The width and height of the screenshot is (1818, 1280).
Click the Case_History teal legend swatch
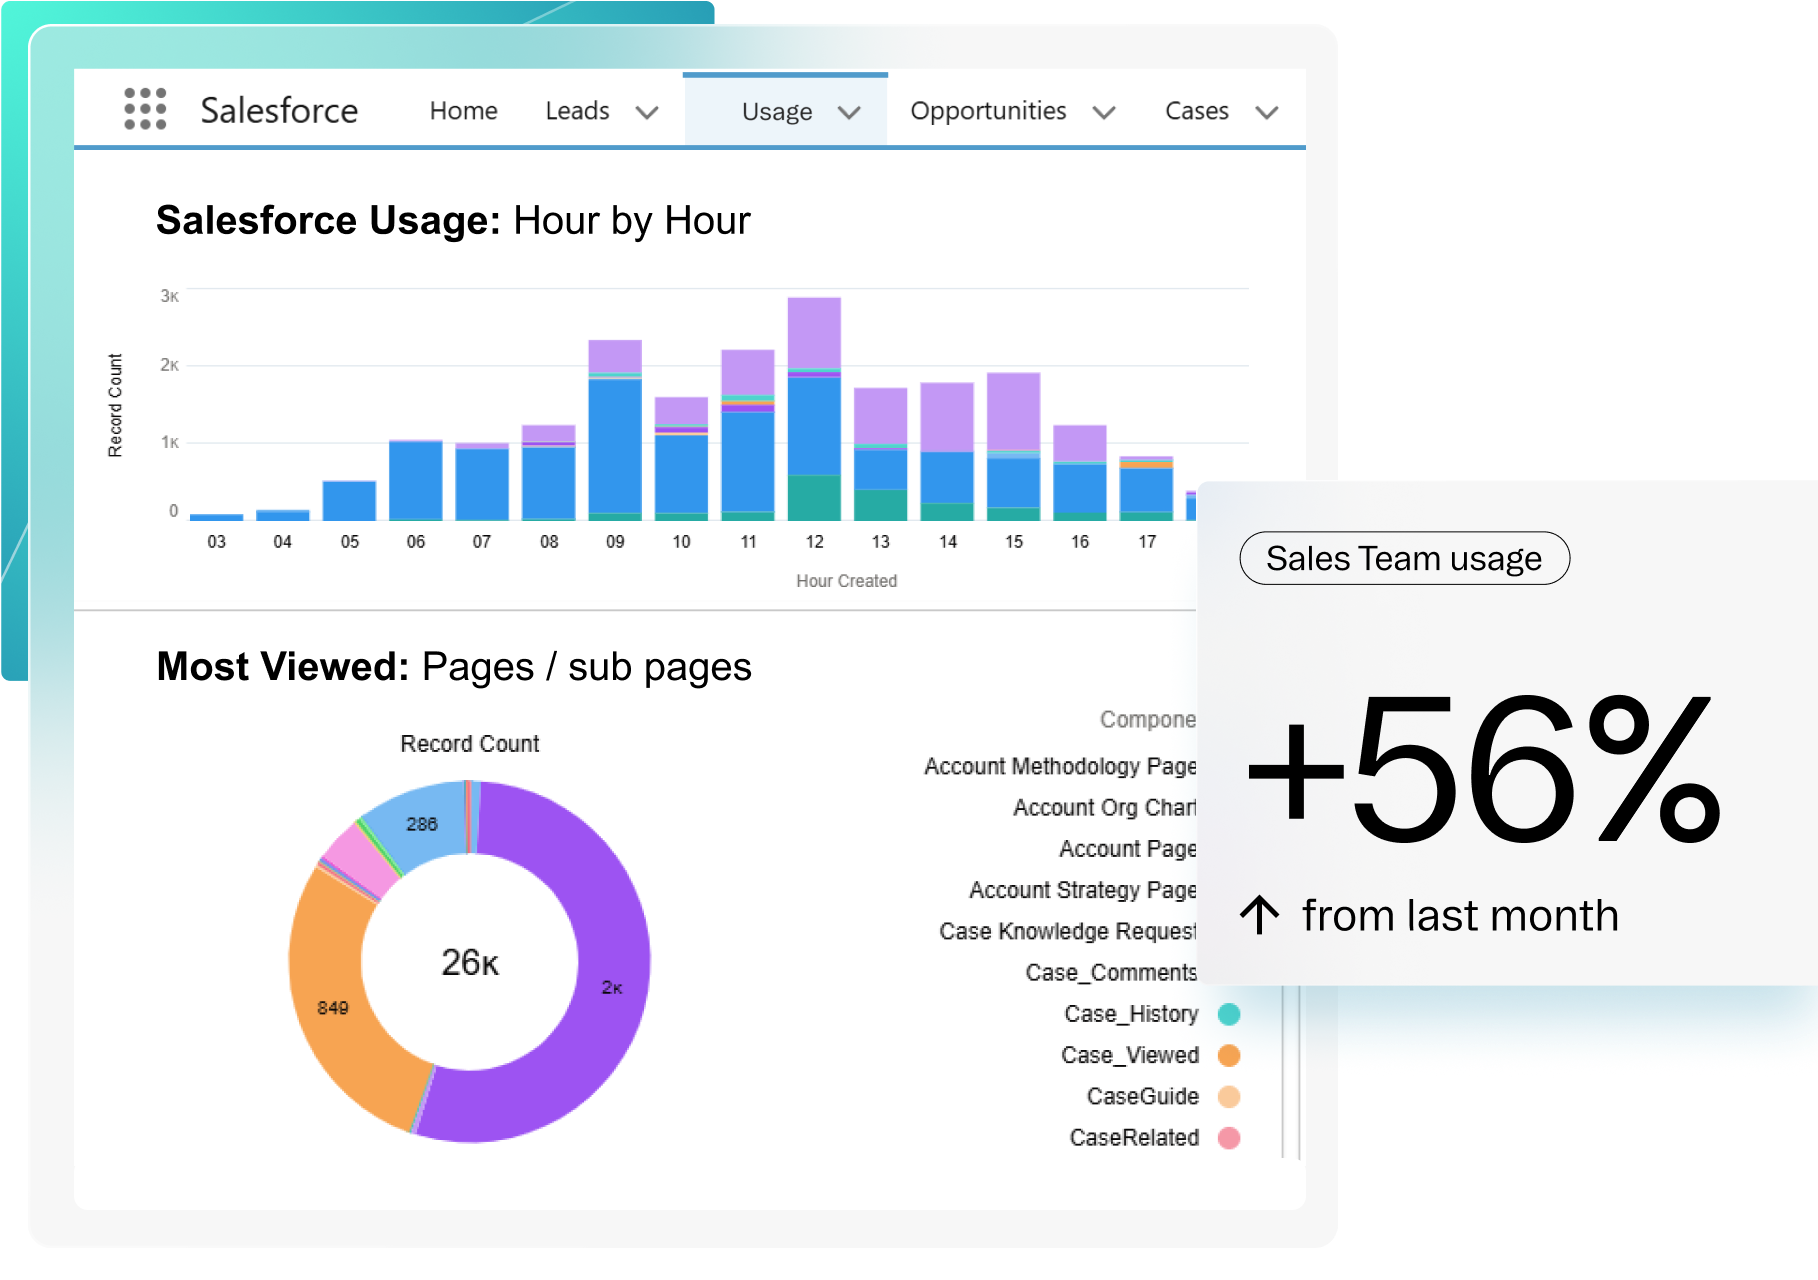point(1229,1014)
